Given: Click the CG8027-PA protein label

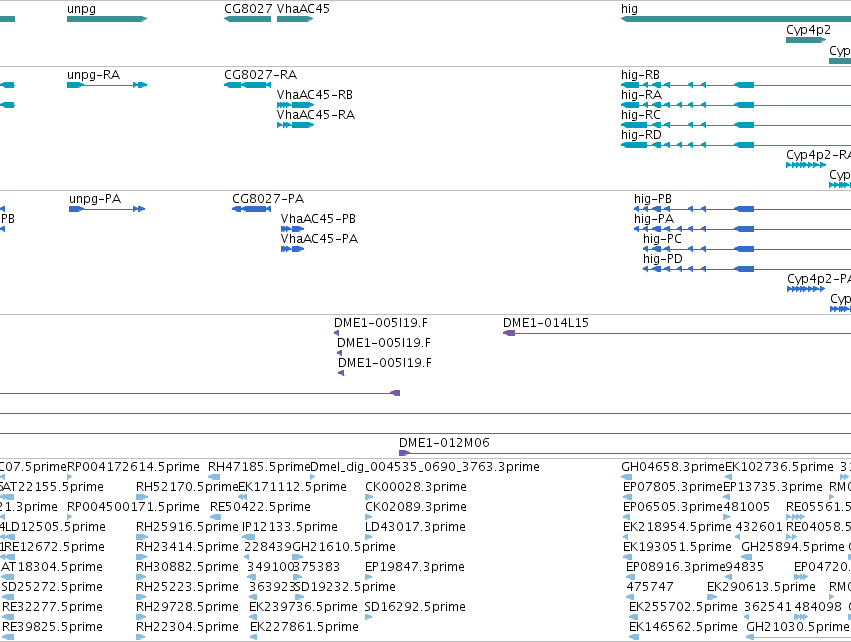Looking at the screenshot, I should tap(268, 199).
